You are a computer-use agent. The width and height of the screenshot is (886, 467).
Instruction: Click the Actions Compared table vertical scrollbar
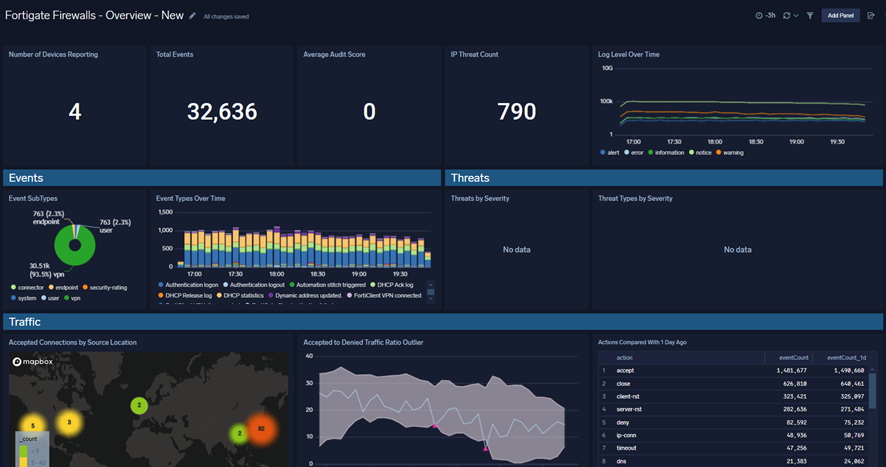coord(873,390)
